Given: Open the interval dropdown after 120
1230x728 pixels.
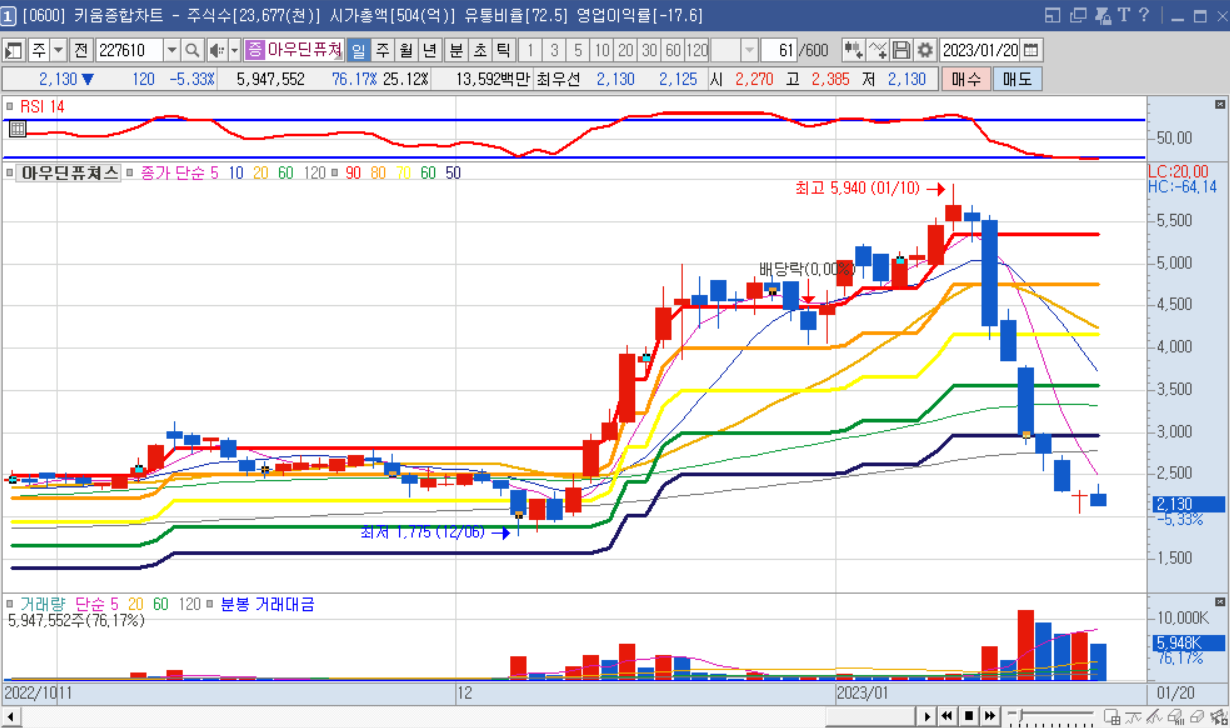Looking at the screenshot, I should 749,50.
